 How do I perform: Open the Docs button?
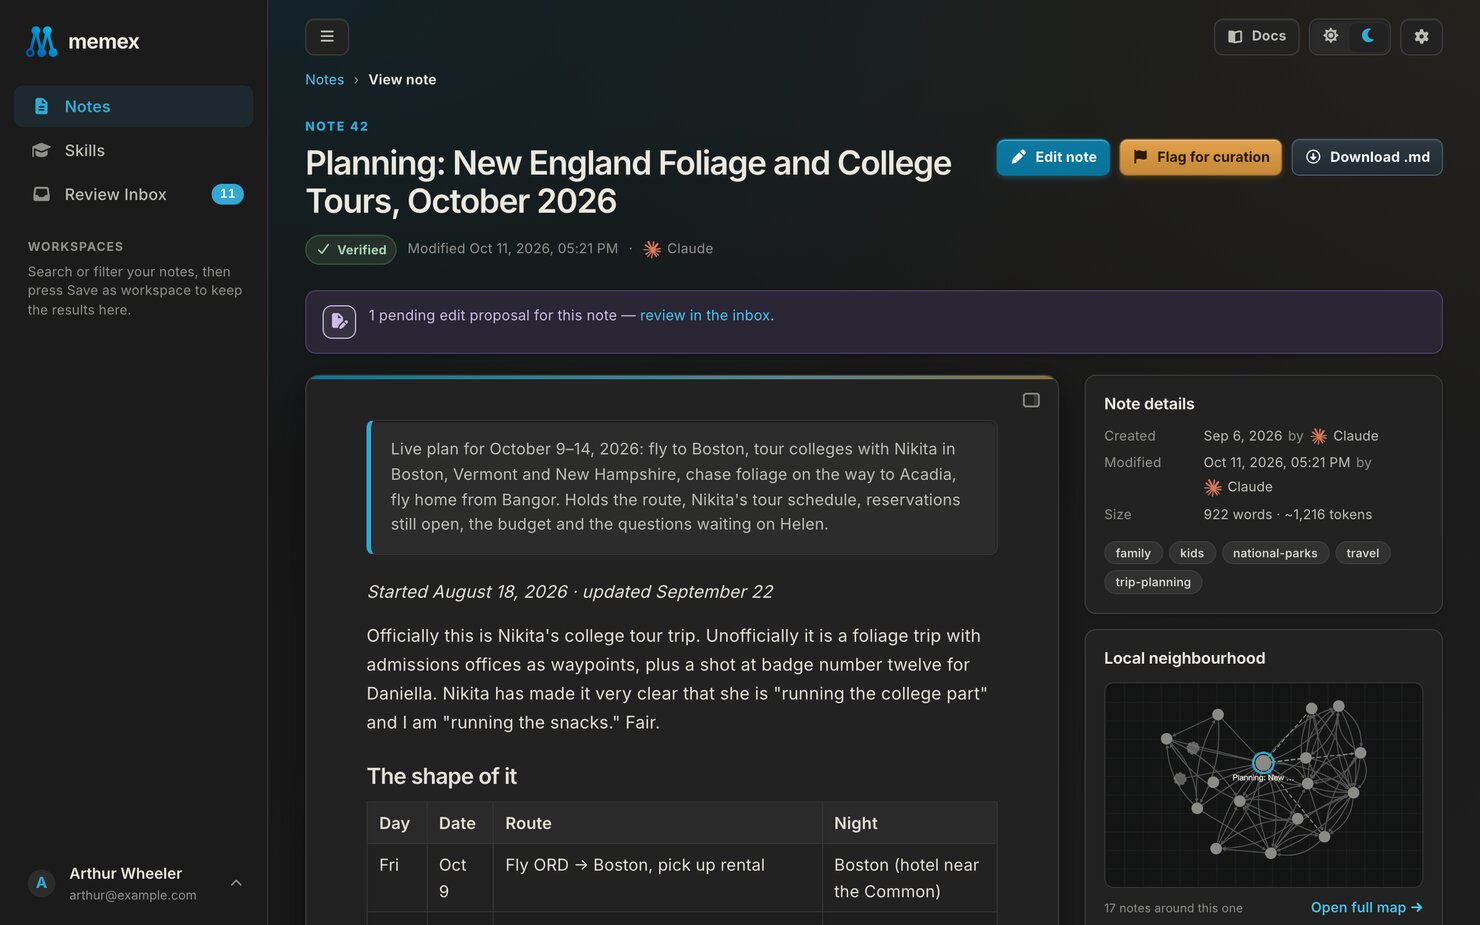[x=1257, y=37]
